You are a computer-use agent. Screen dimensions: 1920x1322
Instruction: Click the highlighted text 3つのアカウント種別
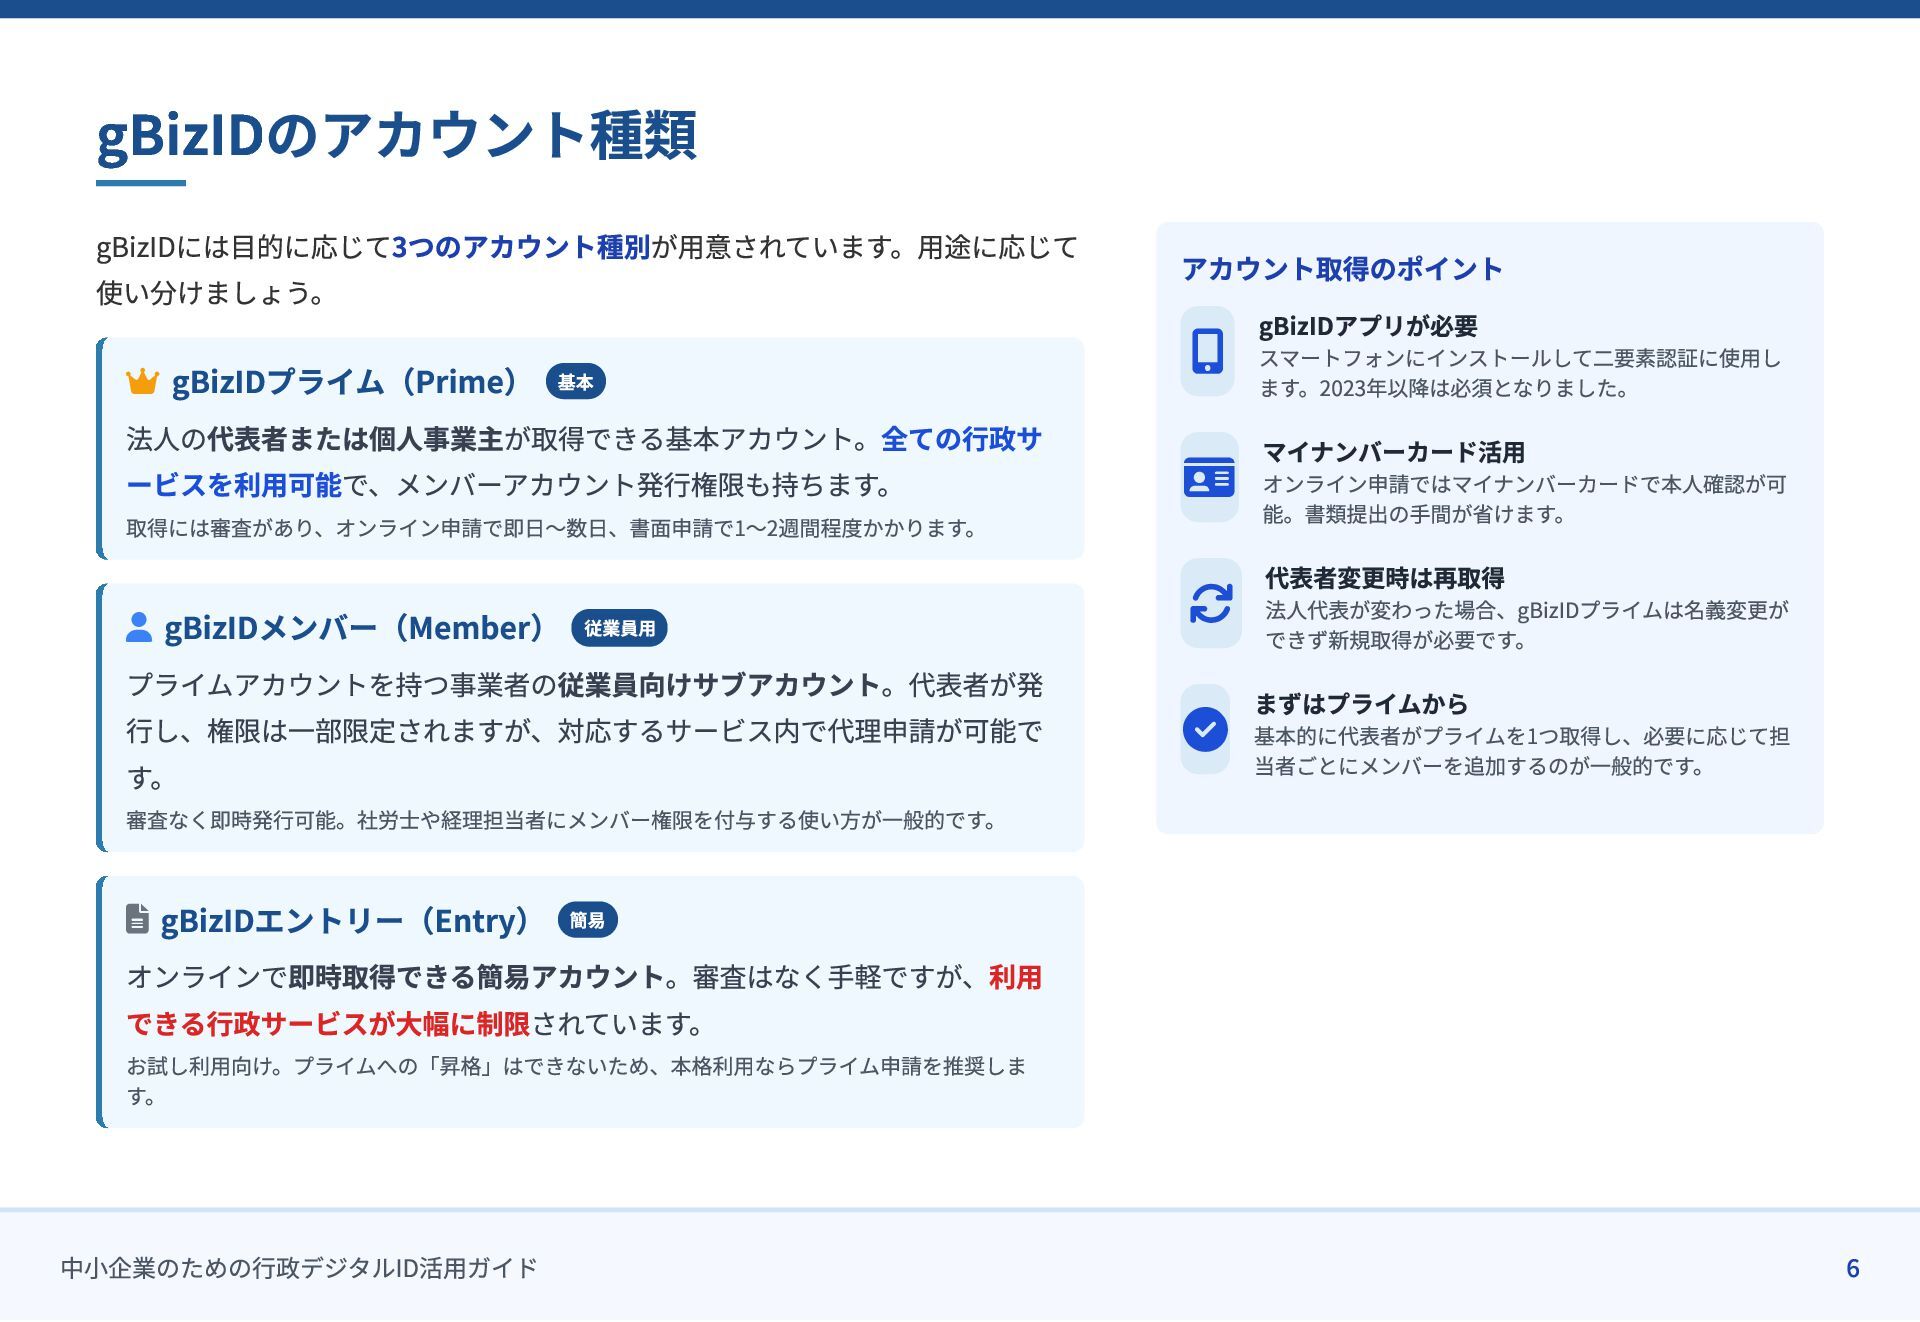[x=521, y=247]
